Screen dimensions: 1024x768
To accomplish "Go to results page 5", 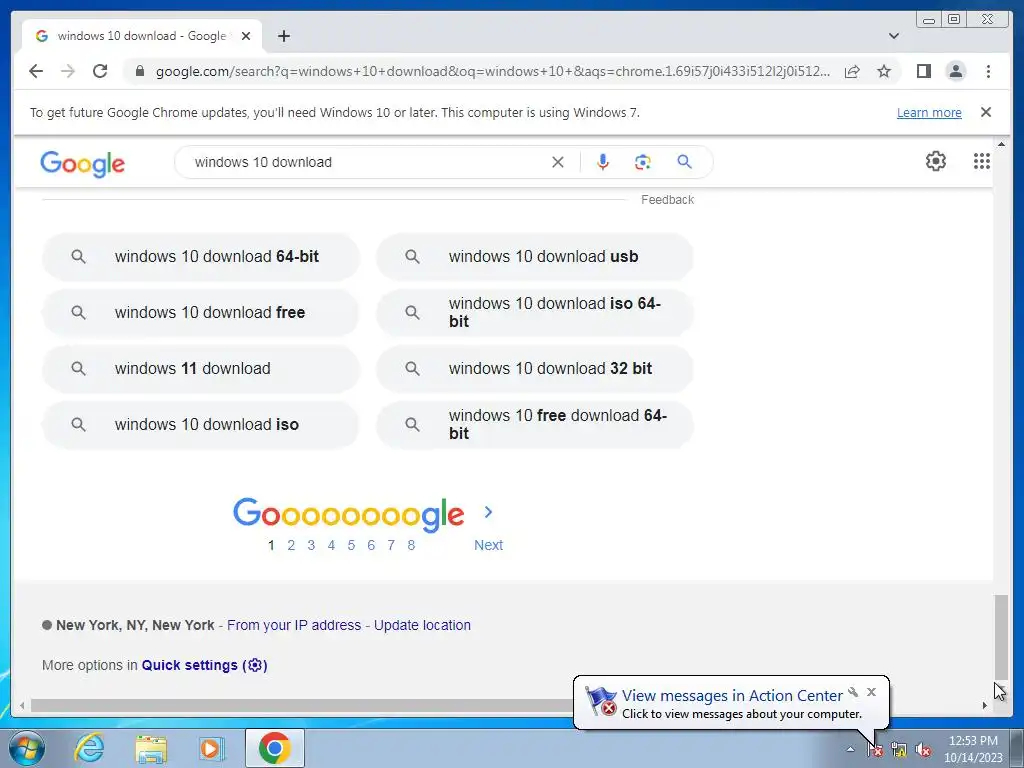I will coord(351,545).
